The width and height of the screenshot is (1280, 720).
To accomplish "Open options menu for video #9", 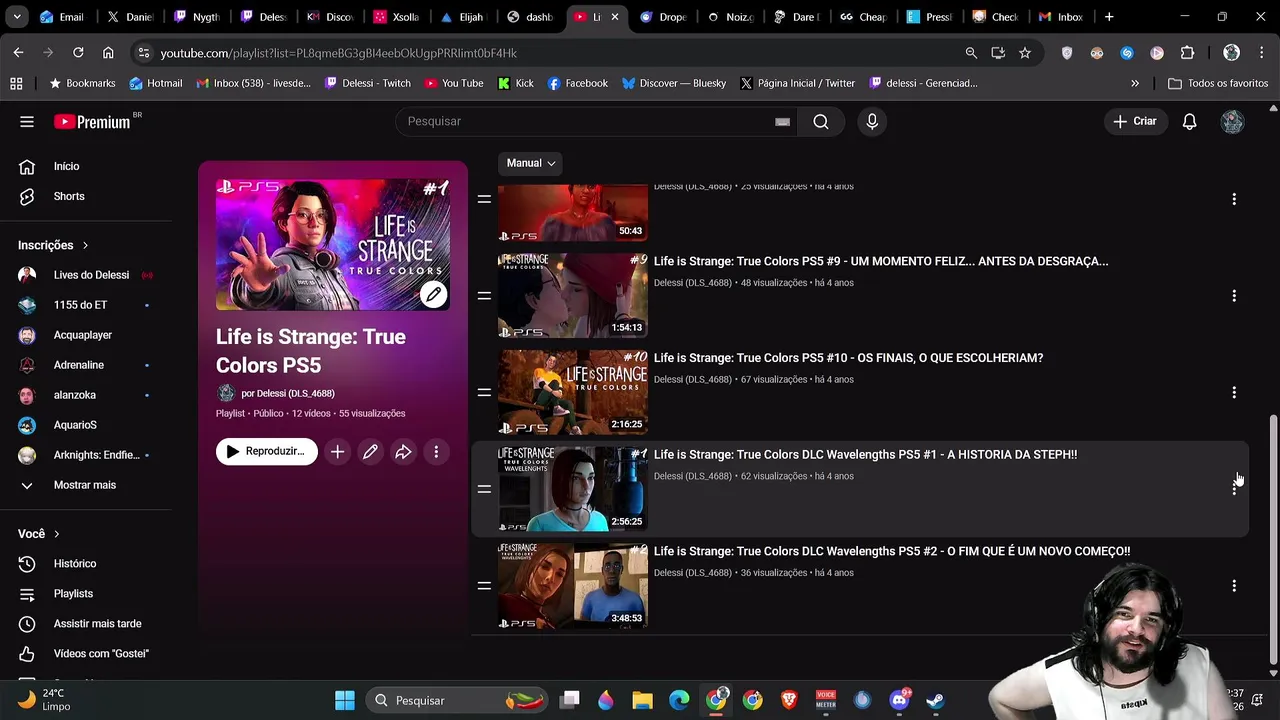I will [1234, 296].
